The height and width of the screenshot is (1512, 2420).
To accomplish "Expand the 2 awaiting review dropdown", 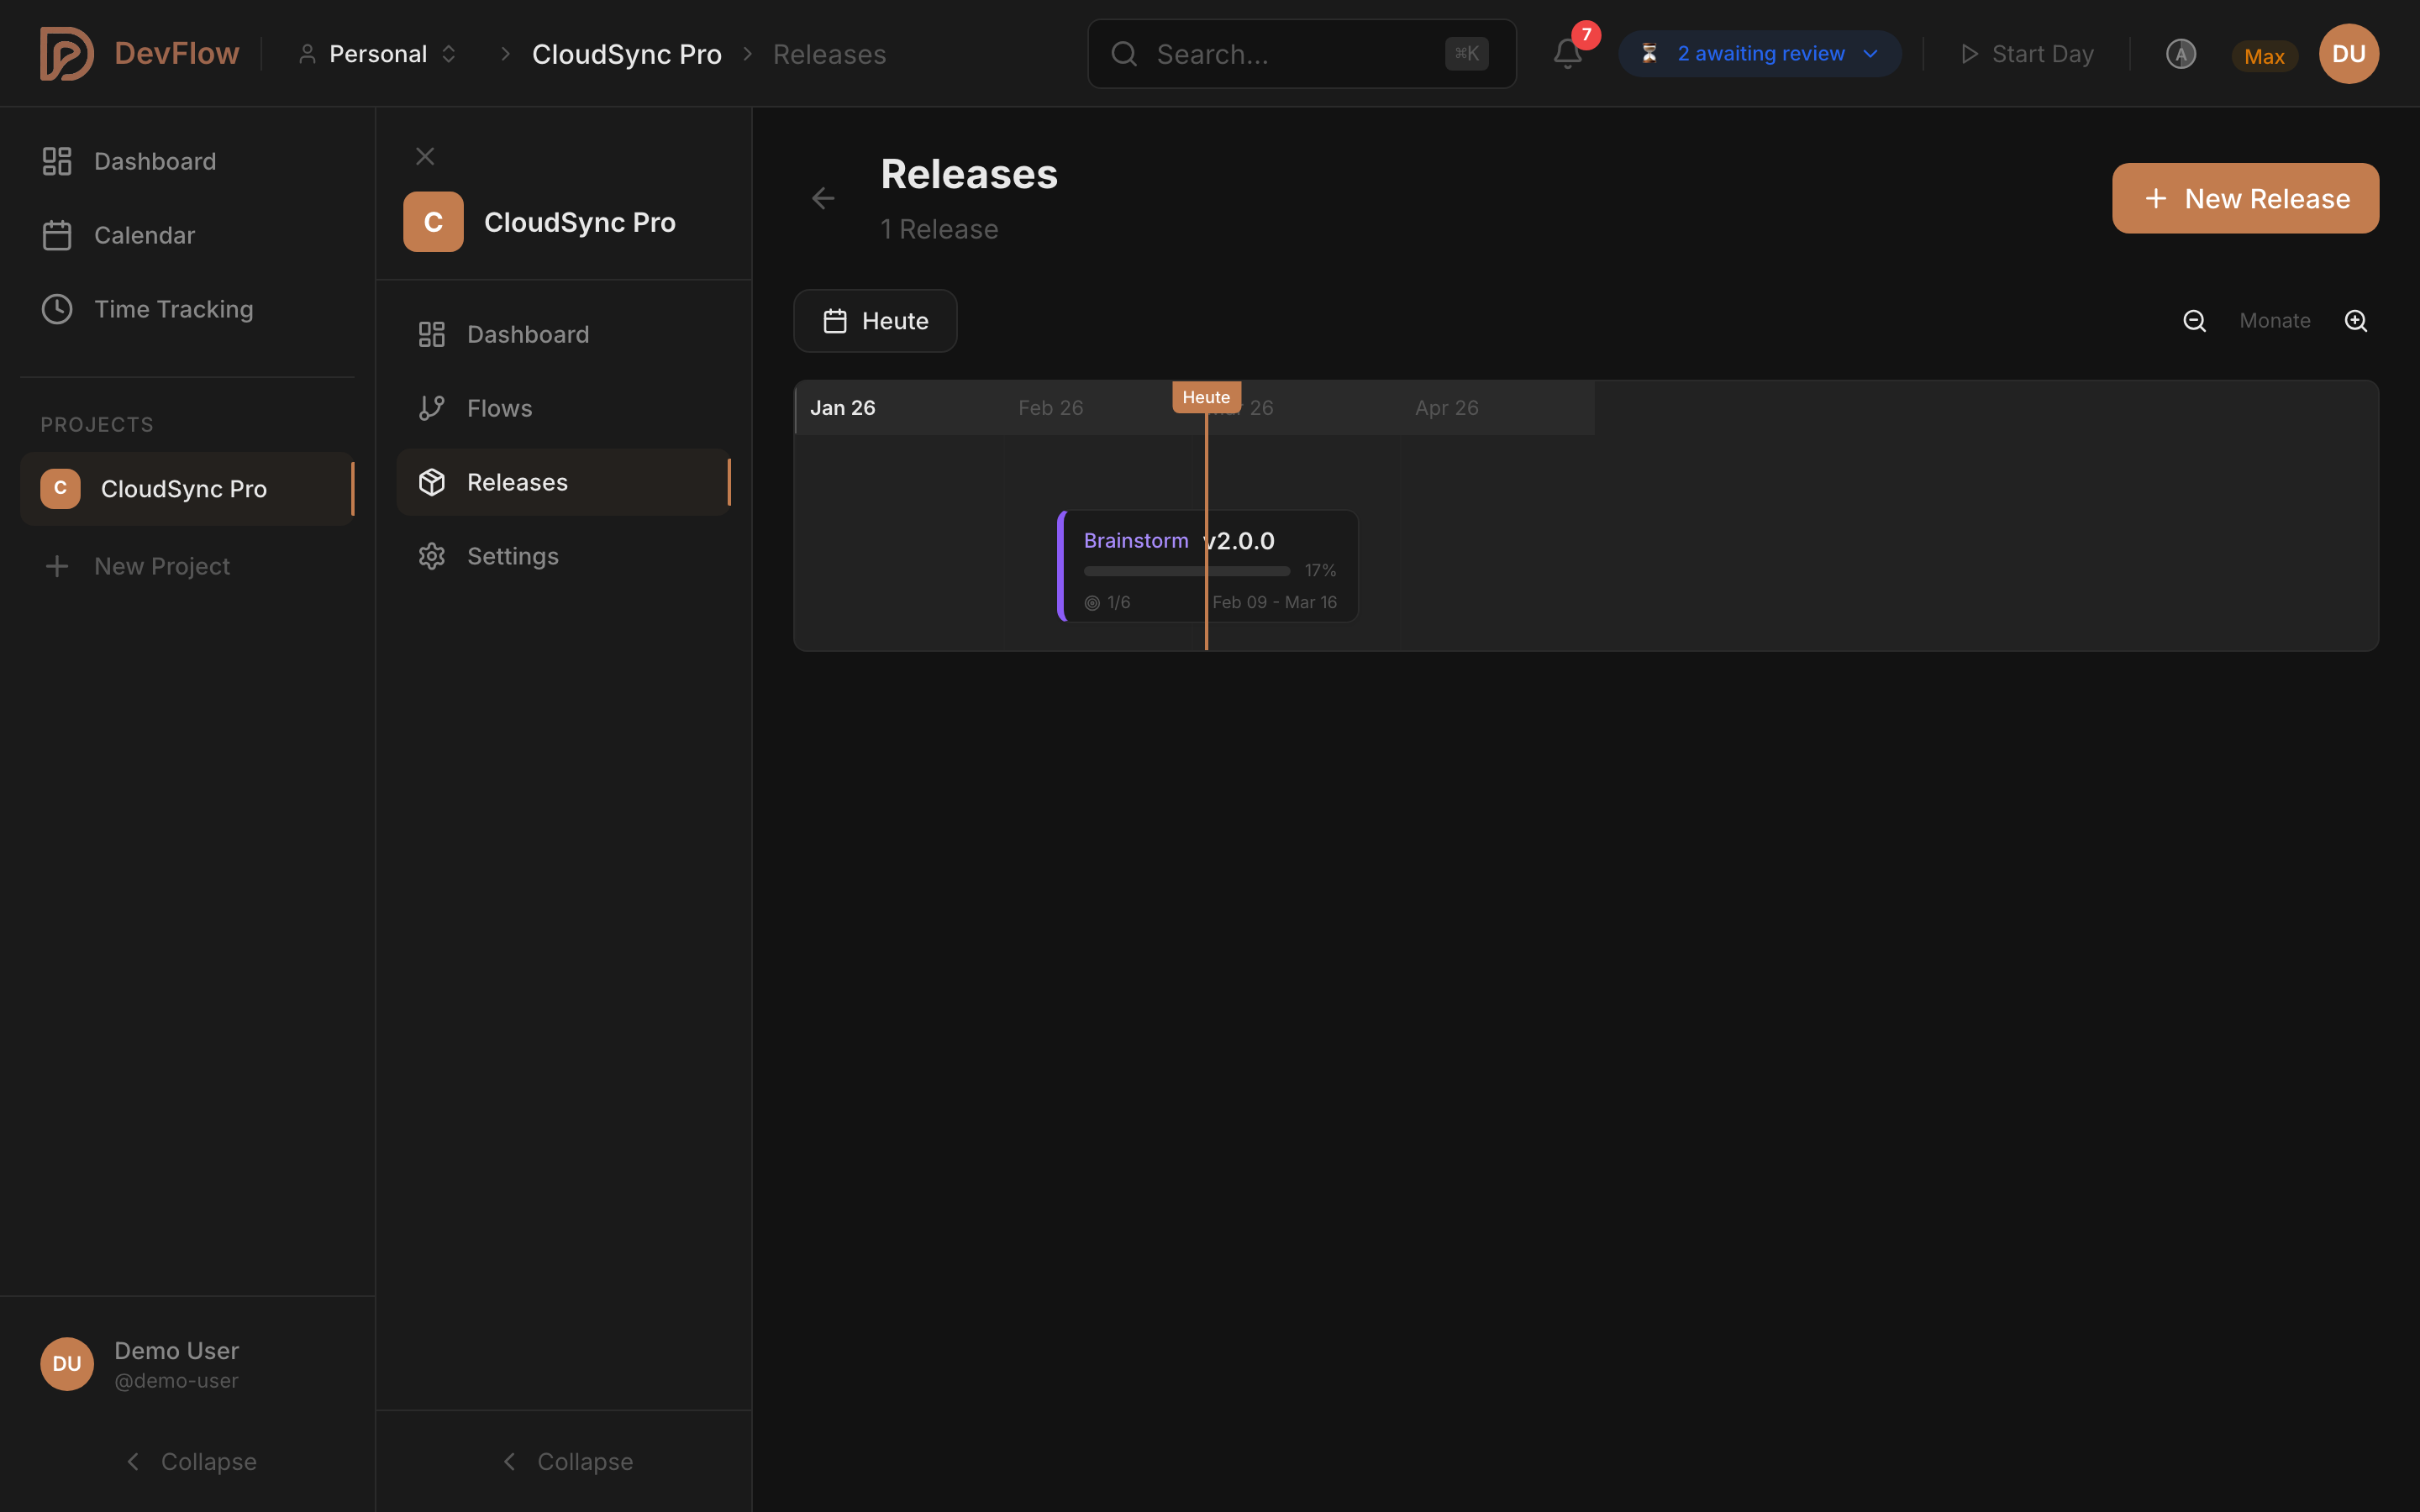I will coord(1759,53).
